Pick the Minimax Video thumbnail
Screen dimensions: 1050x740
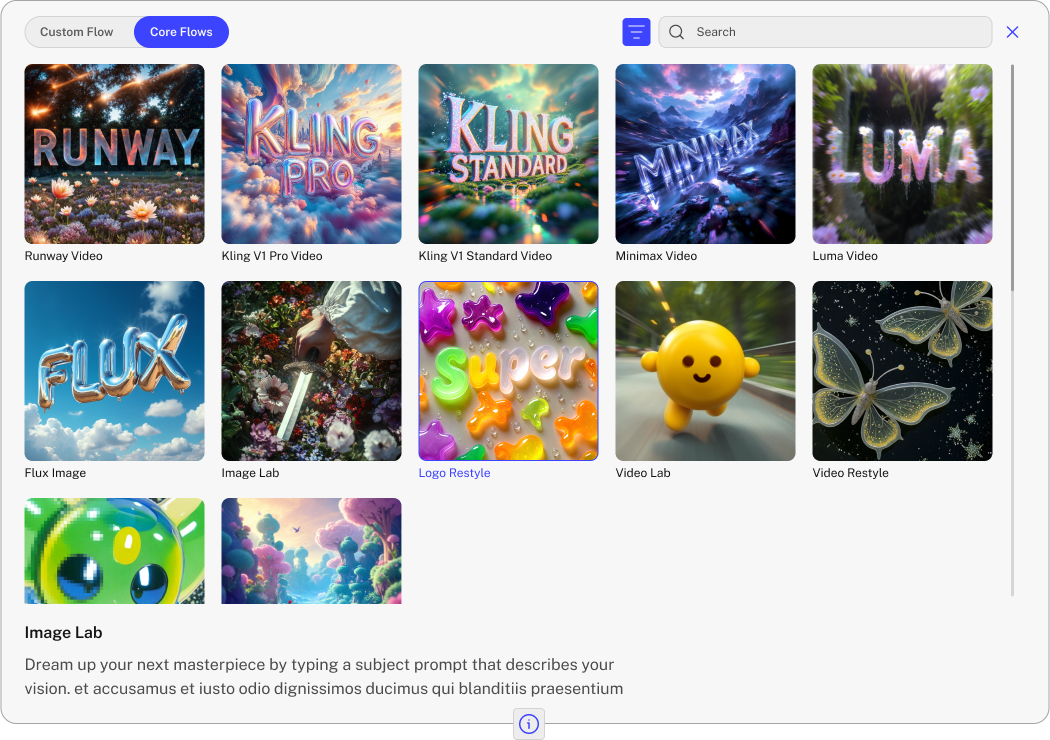click(705, 154)
